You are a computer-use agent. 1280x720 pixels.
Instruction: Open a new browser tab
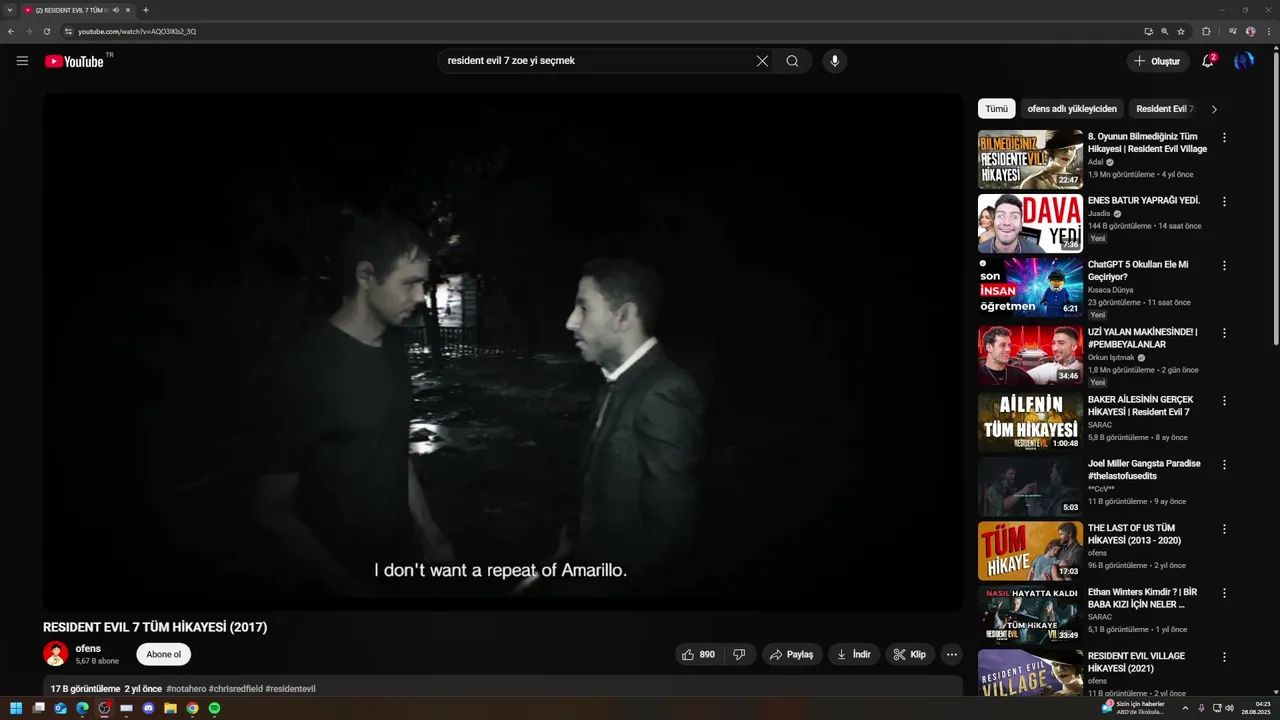click(146, 10)
